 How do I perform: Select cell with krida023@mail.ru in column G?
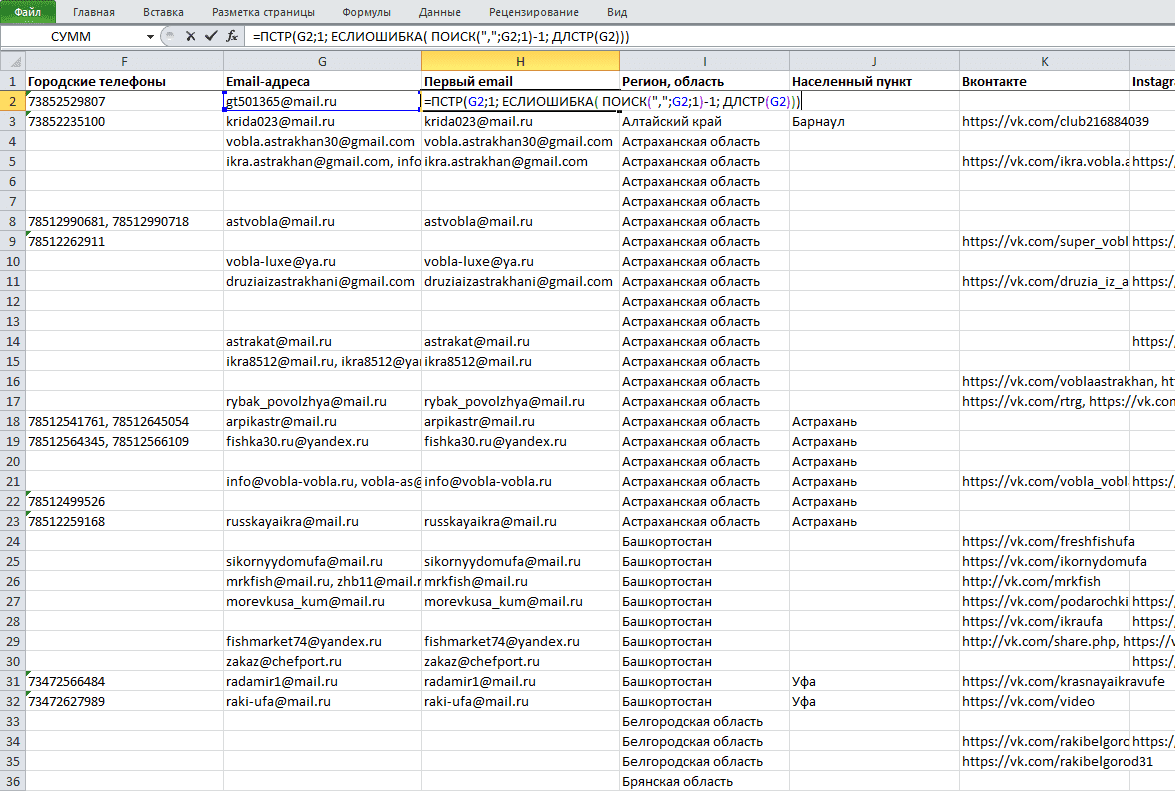coord(322,121)
